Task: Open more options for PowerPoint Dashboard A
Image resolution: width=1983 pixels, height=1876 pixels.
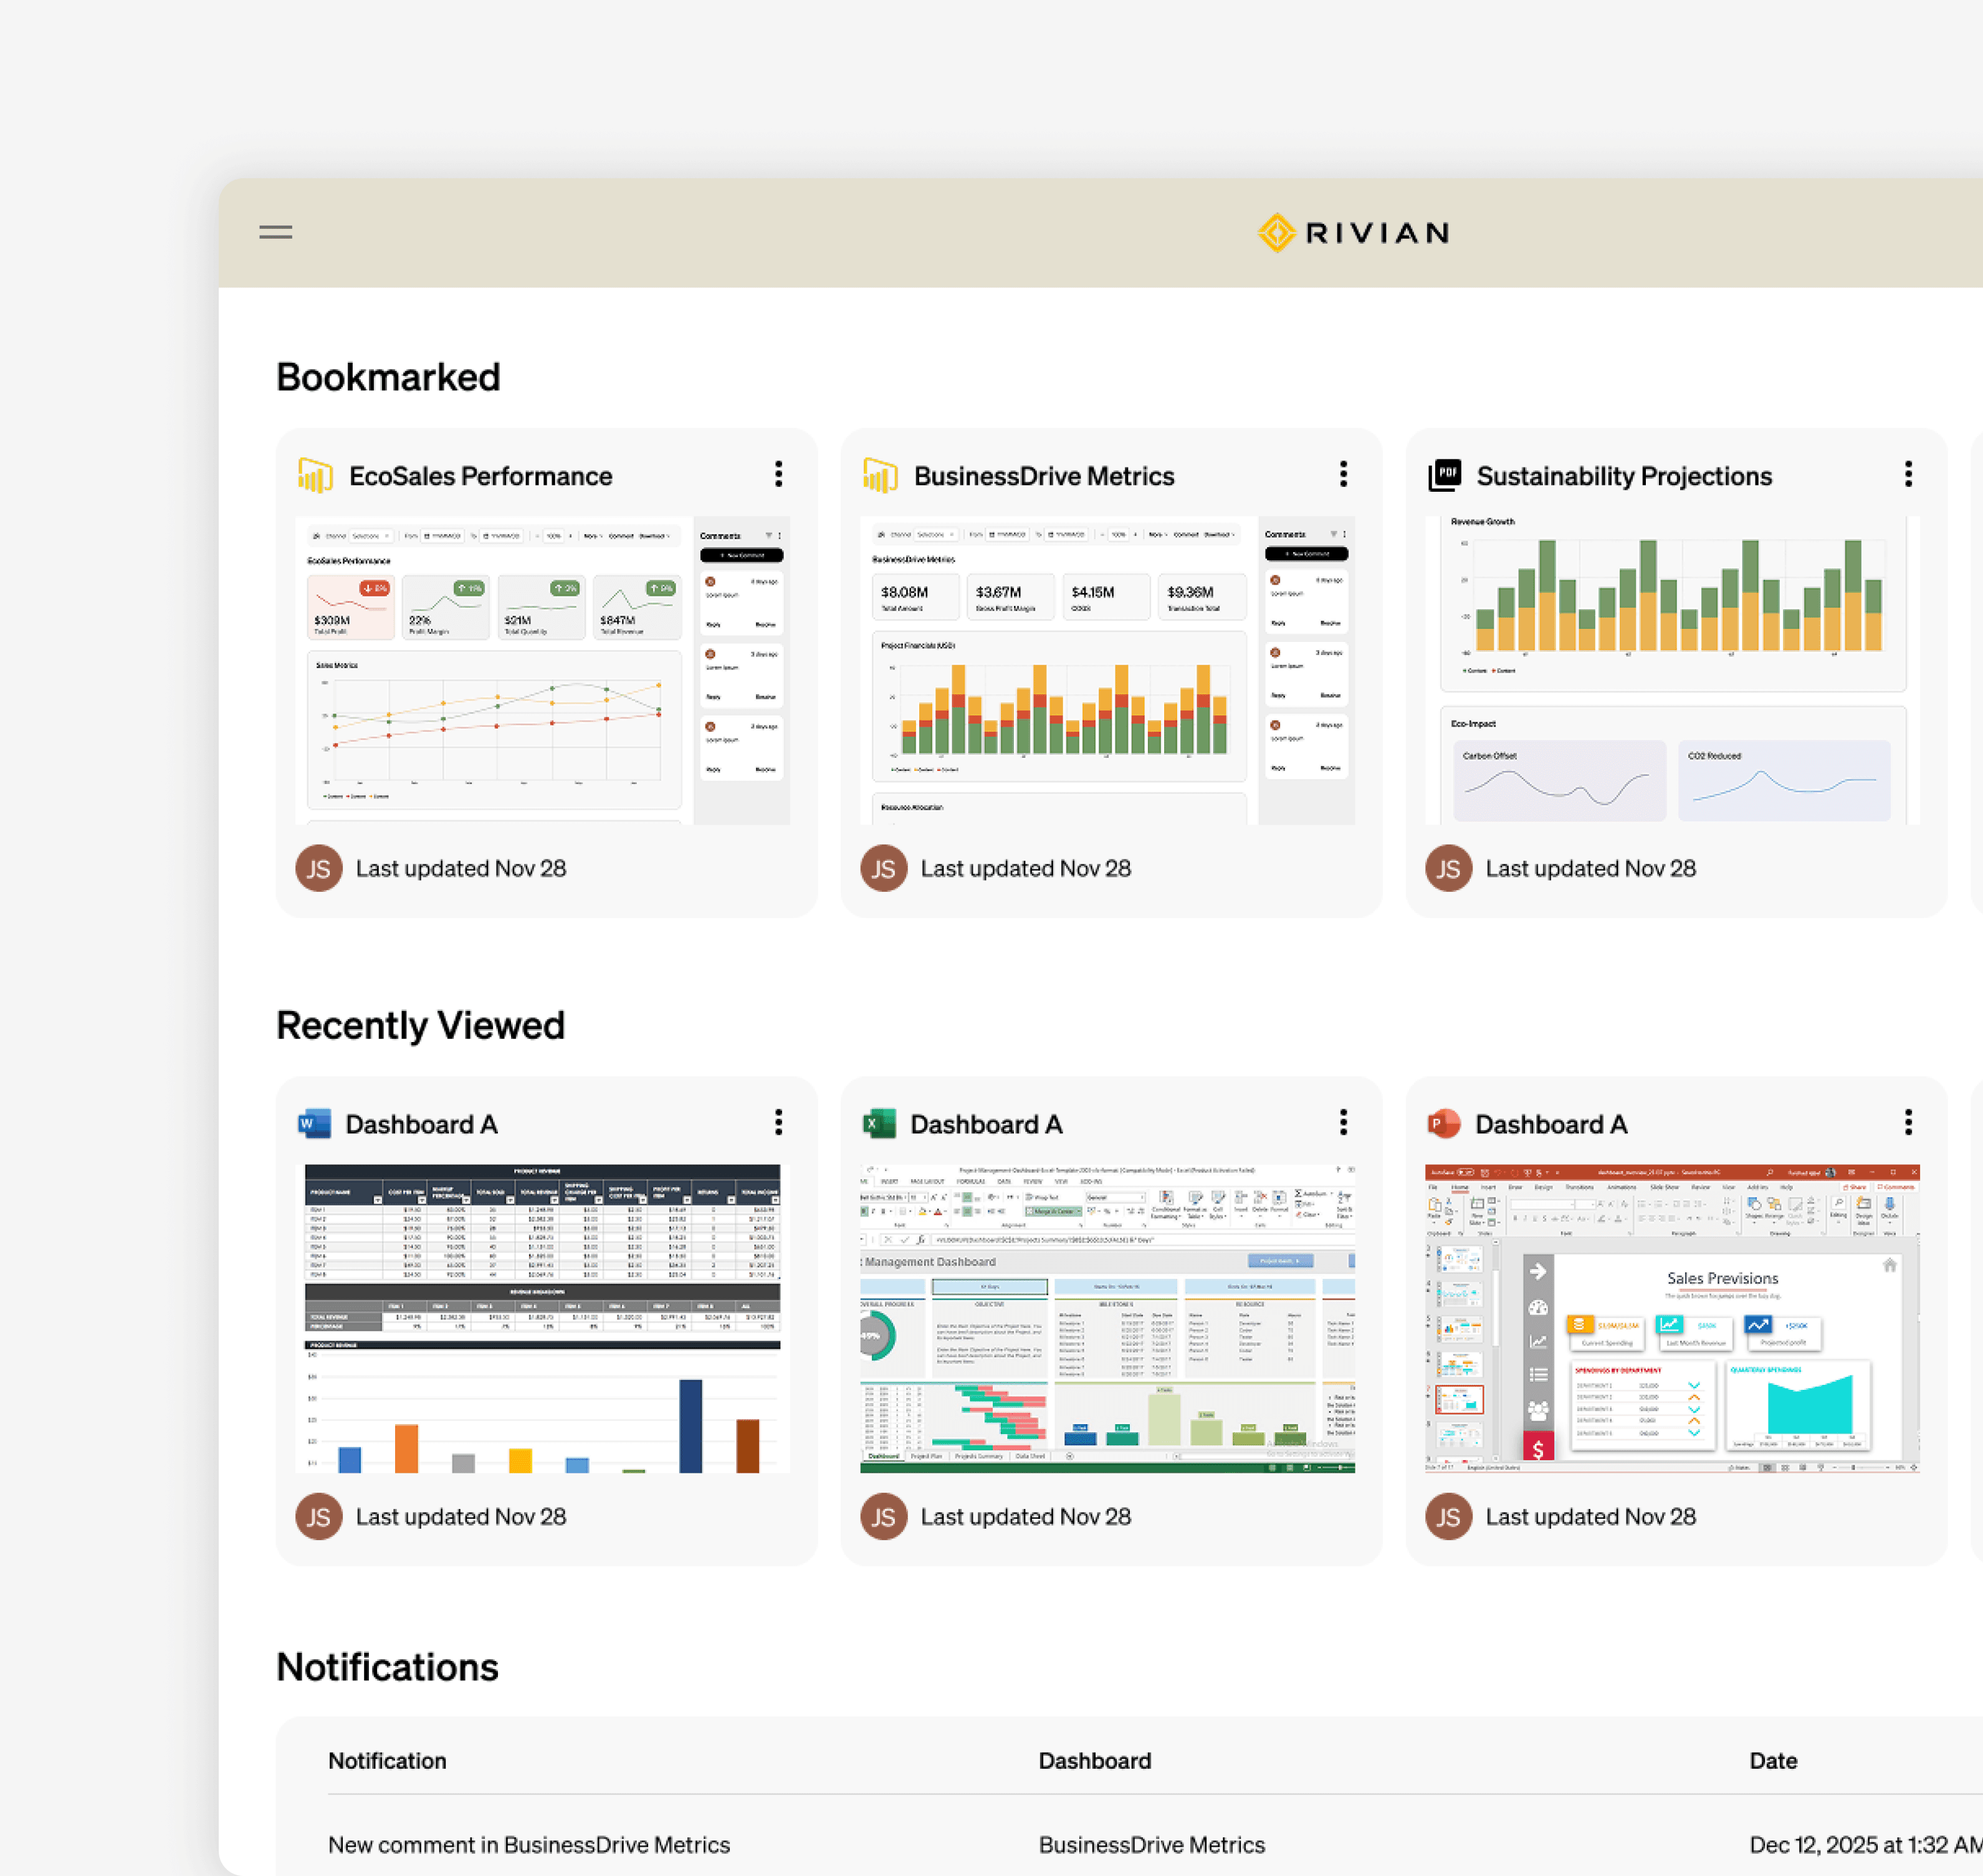Action: tap(1908, 1122)
